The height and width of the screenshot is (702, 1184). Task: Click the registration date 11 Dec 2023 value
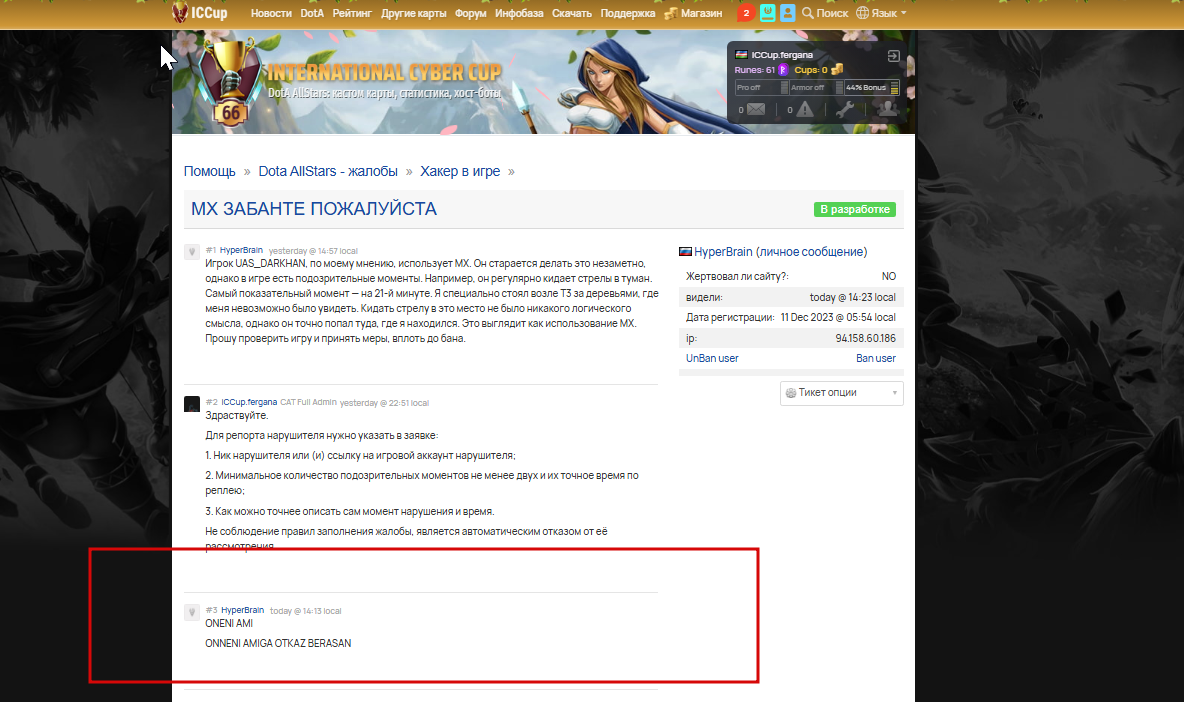point(838,317)
